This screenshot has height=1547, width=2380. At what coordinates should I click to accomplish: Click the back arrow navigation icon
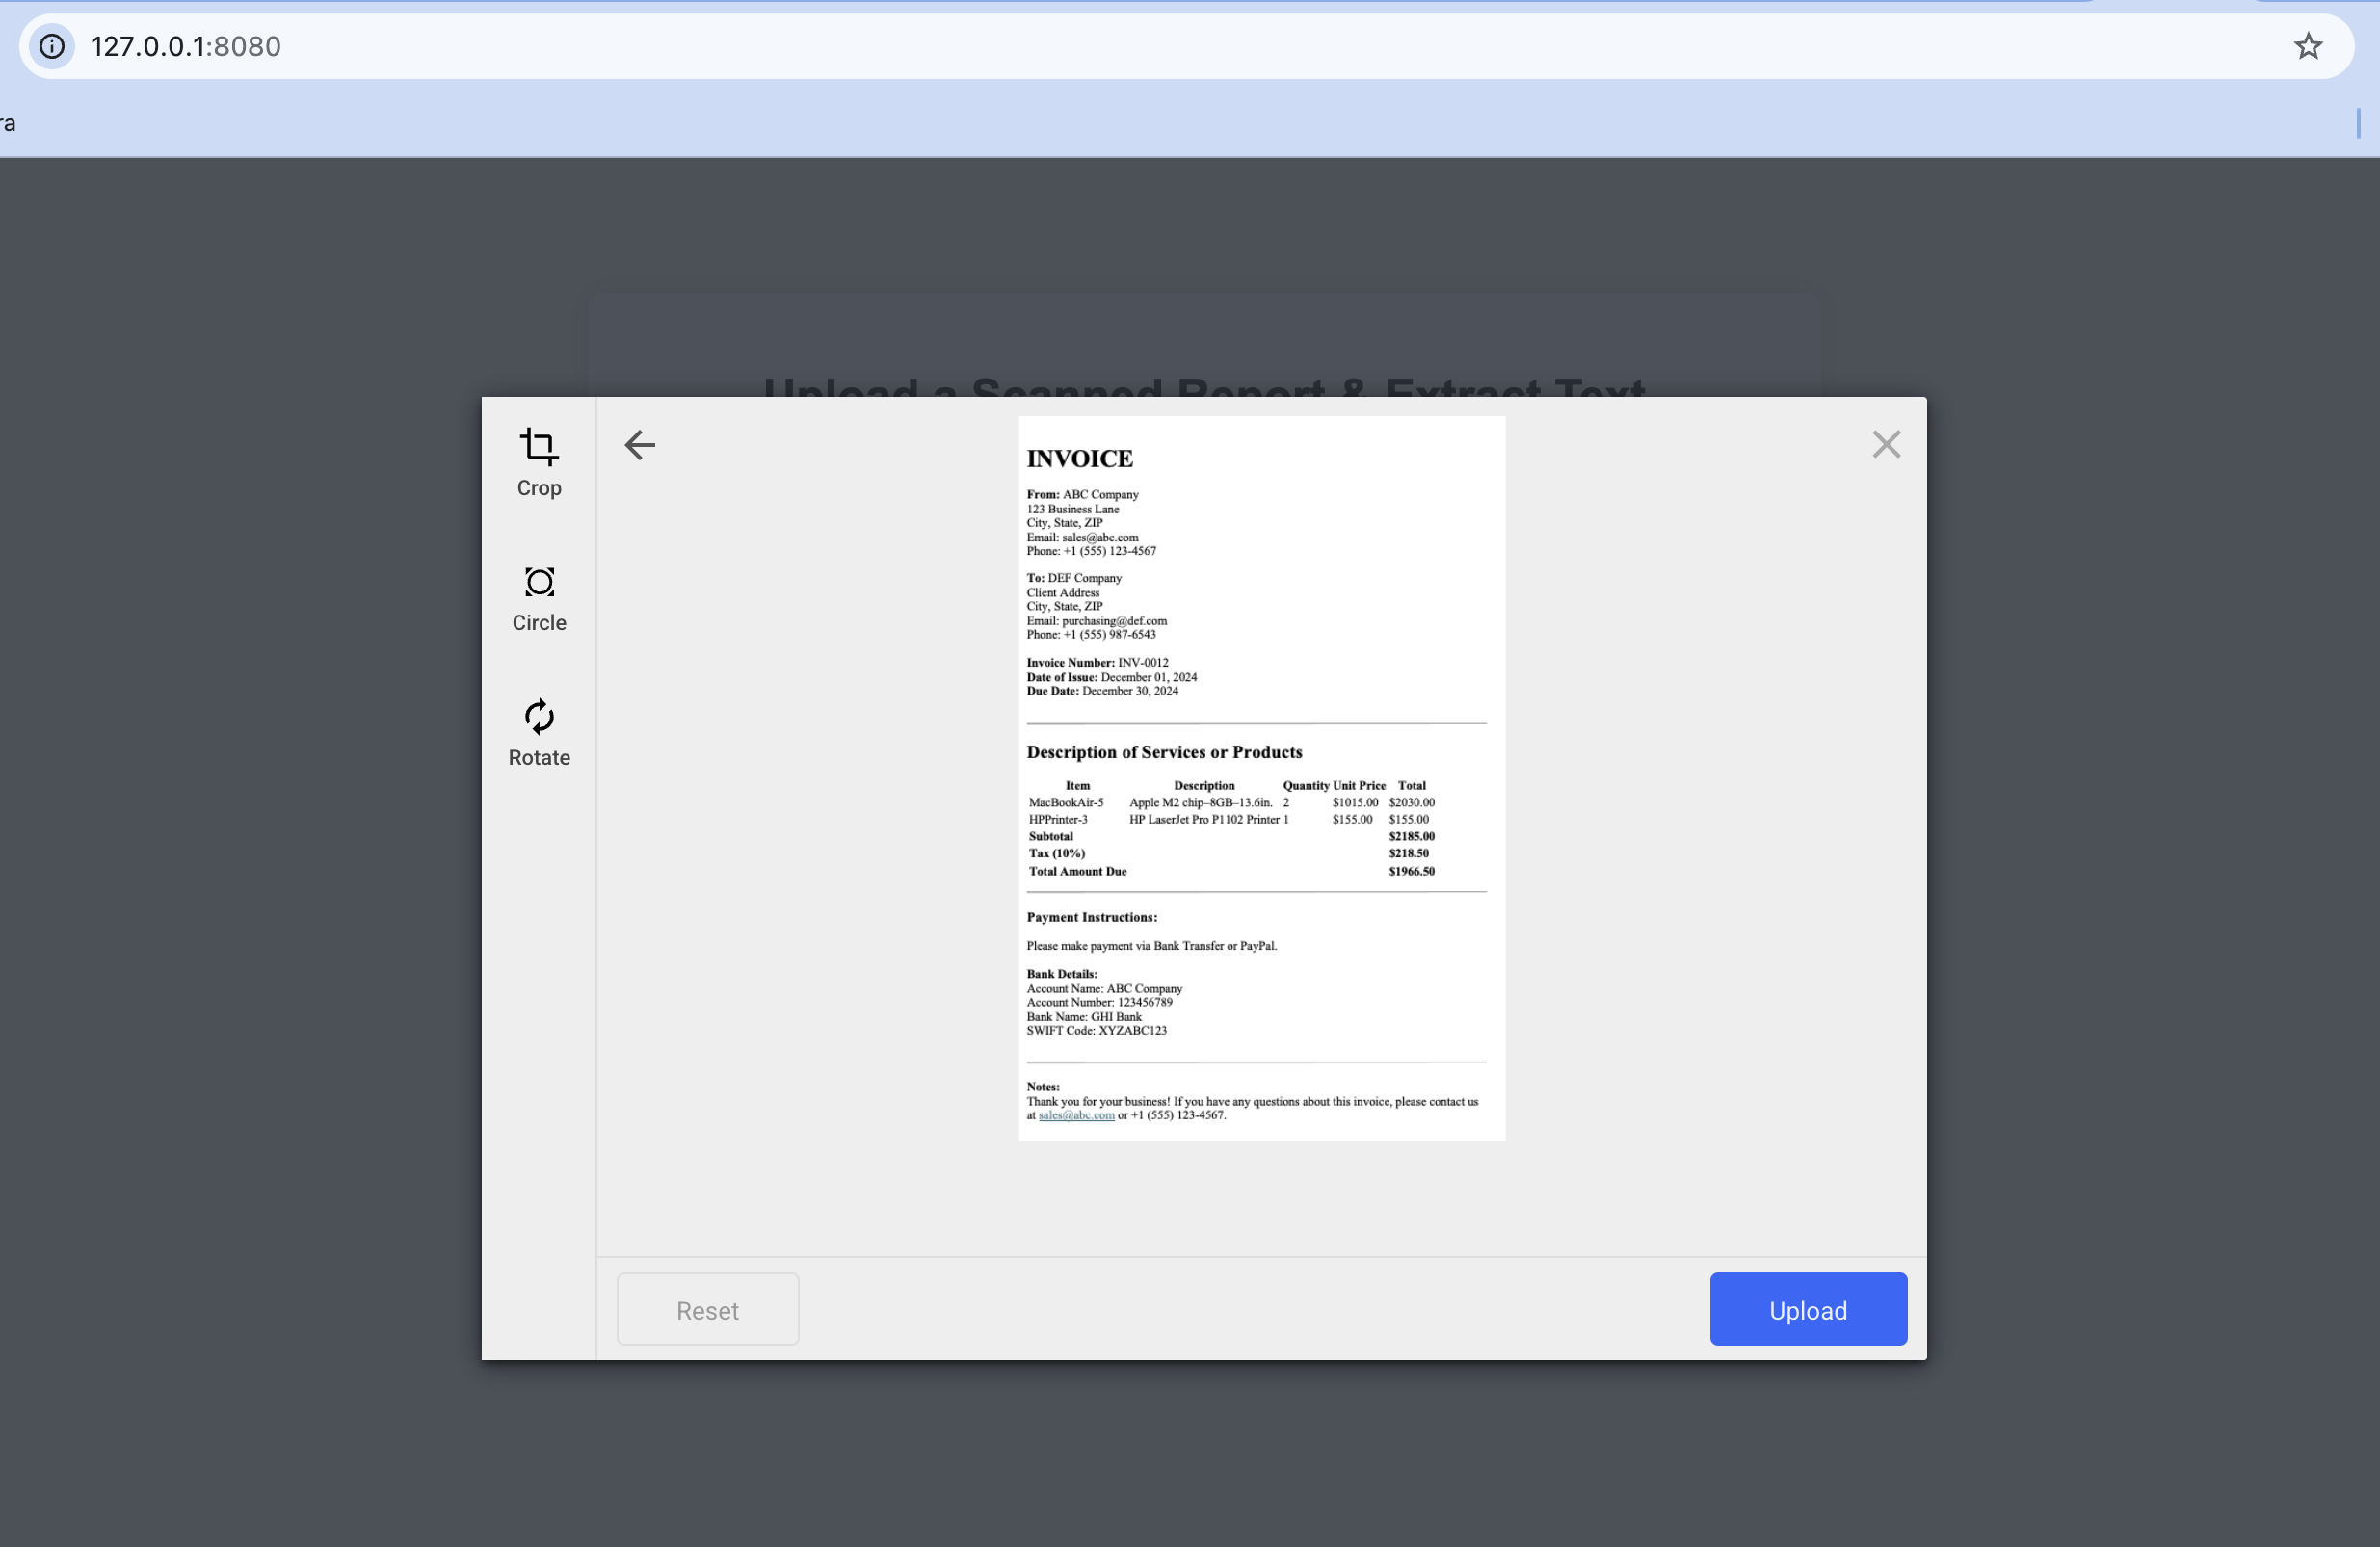pyautogui.click(x=639, y=446)
